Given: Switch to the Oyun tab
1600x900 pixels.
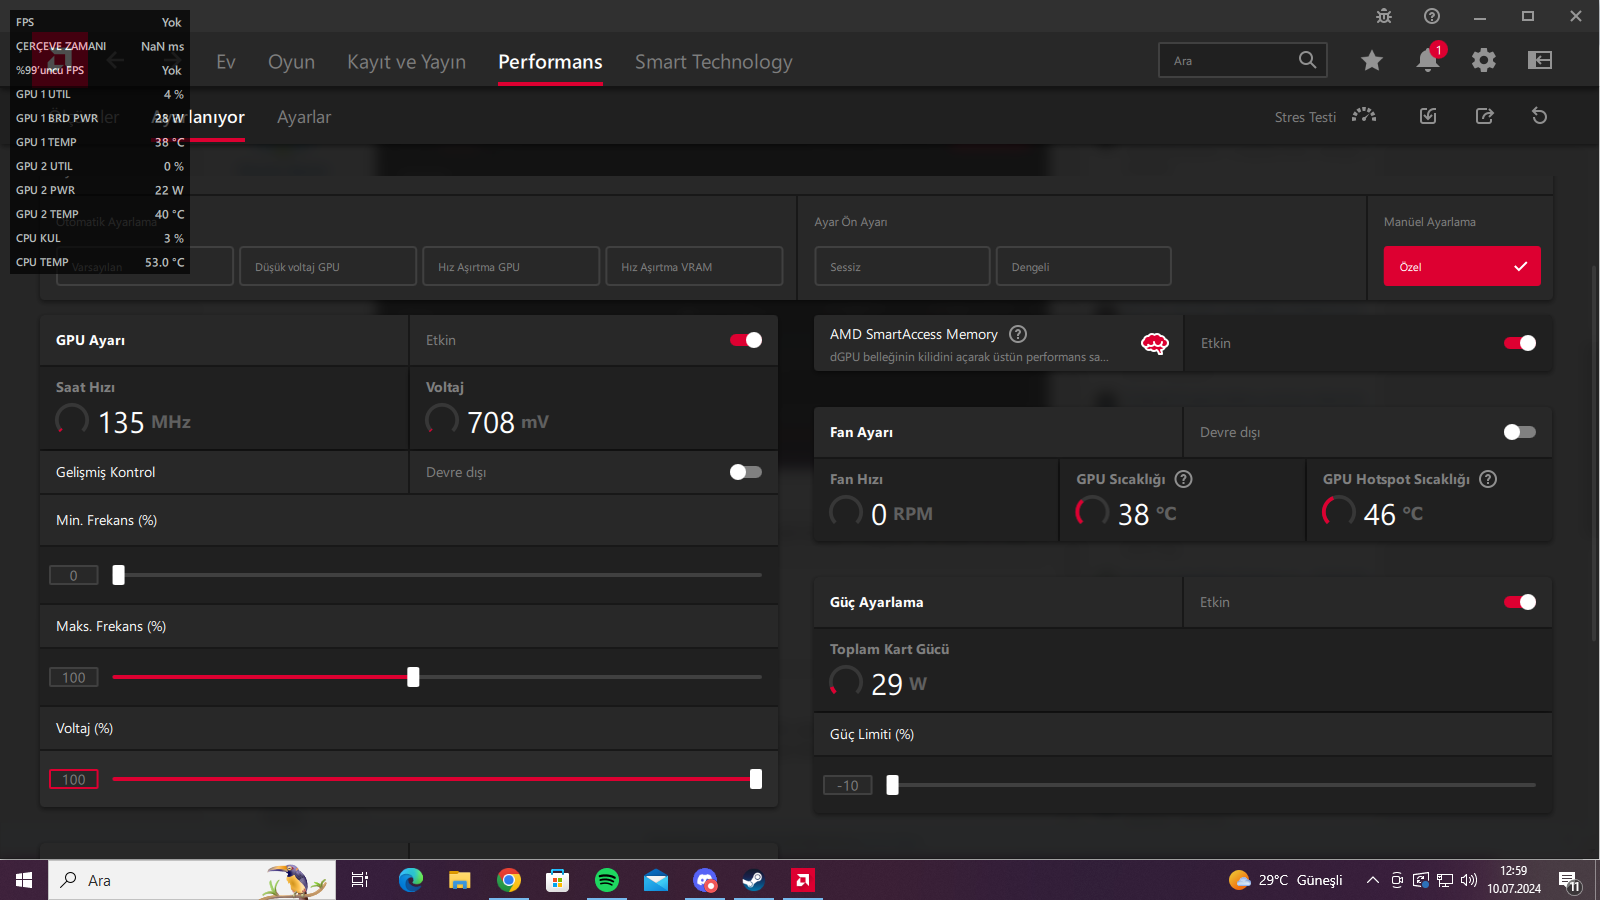Looking at the screenshot, I should (x=291, y=62).
